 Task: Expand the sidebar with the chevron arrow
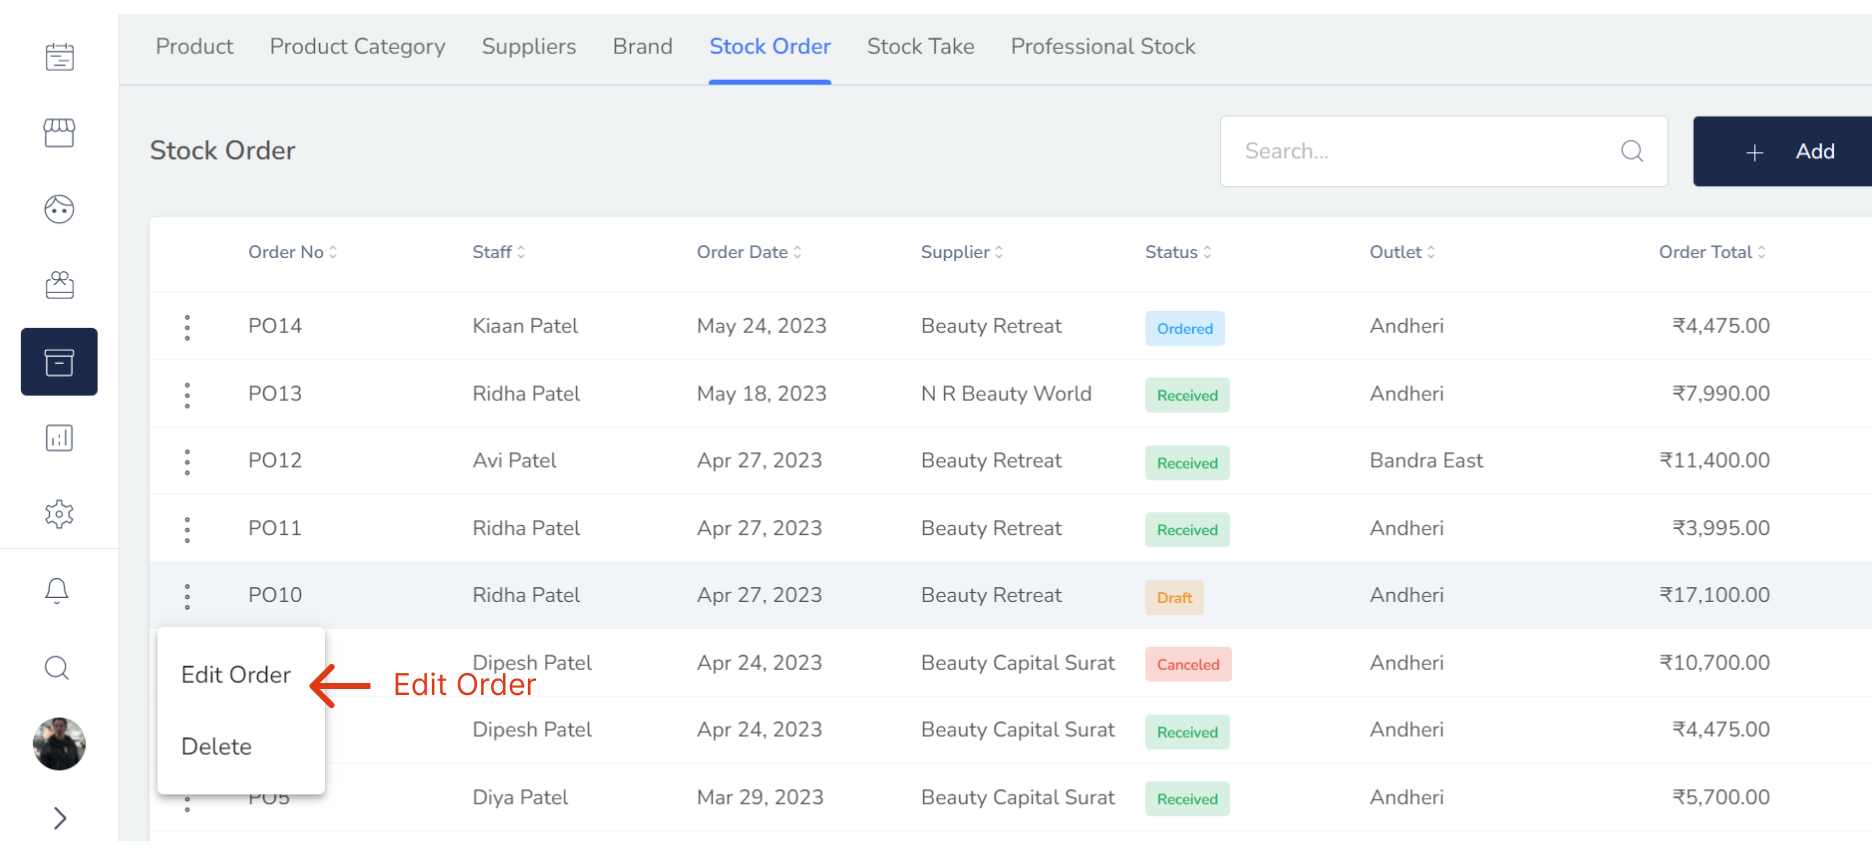click(x=60, y=818)
